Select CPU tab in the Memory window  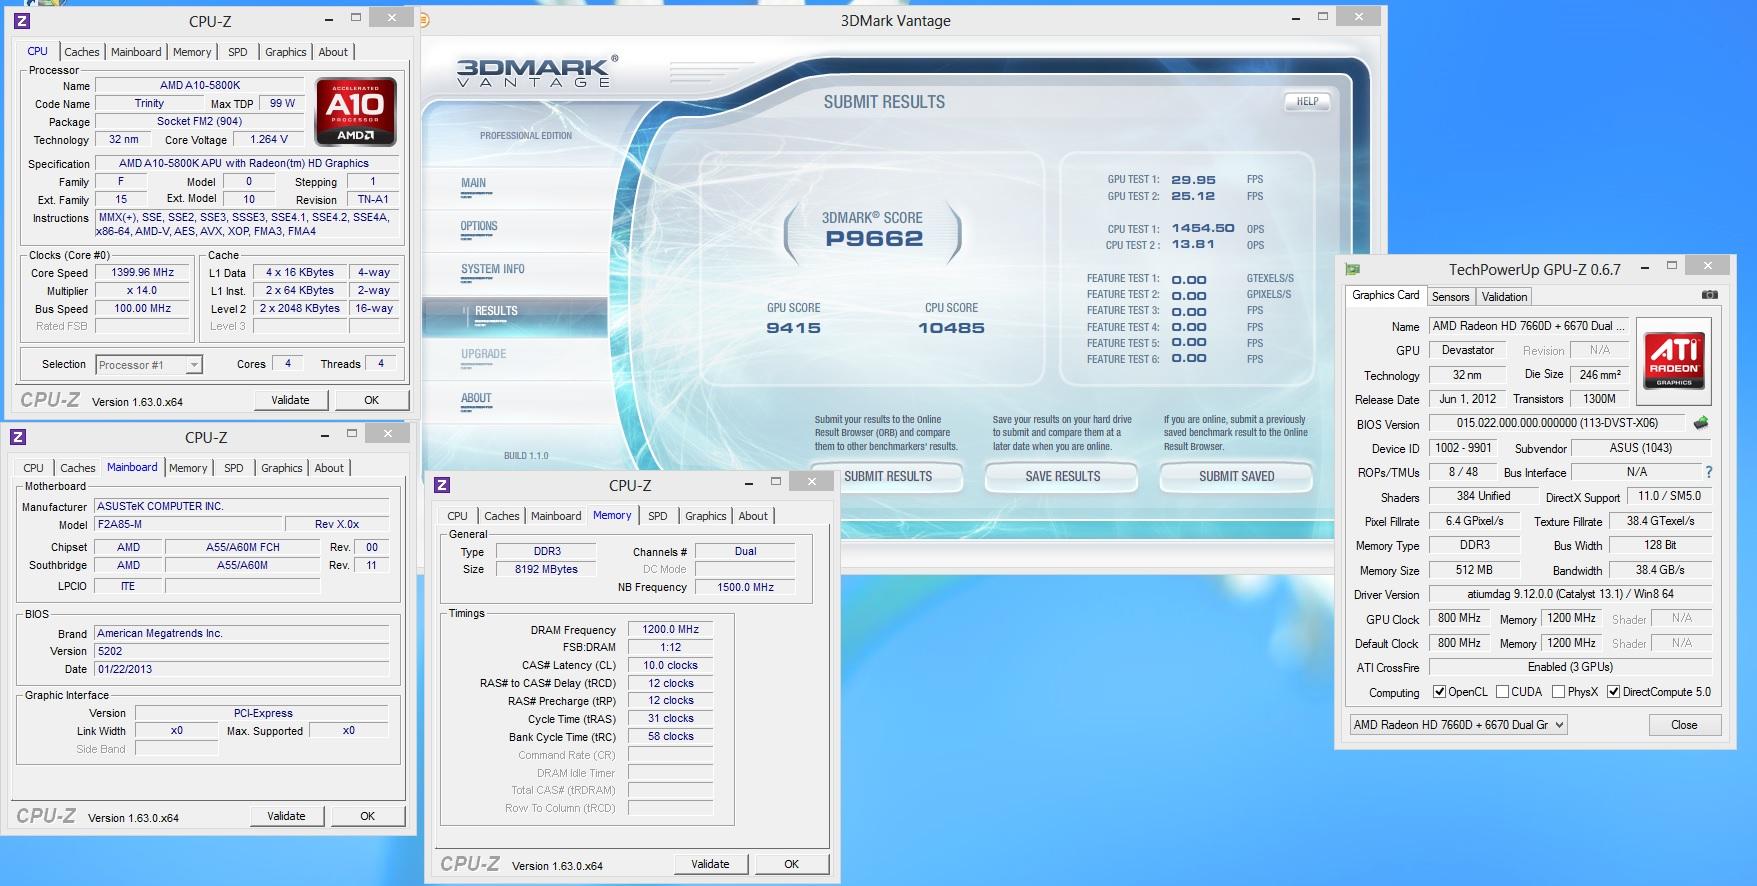pos(457,516)
